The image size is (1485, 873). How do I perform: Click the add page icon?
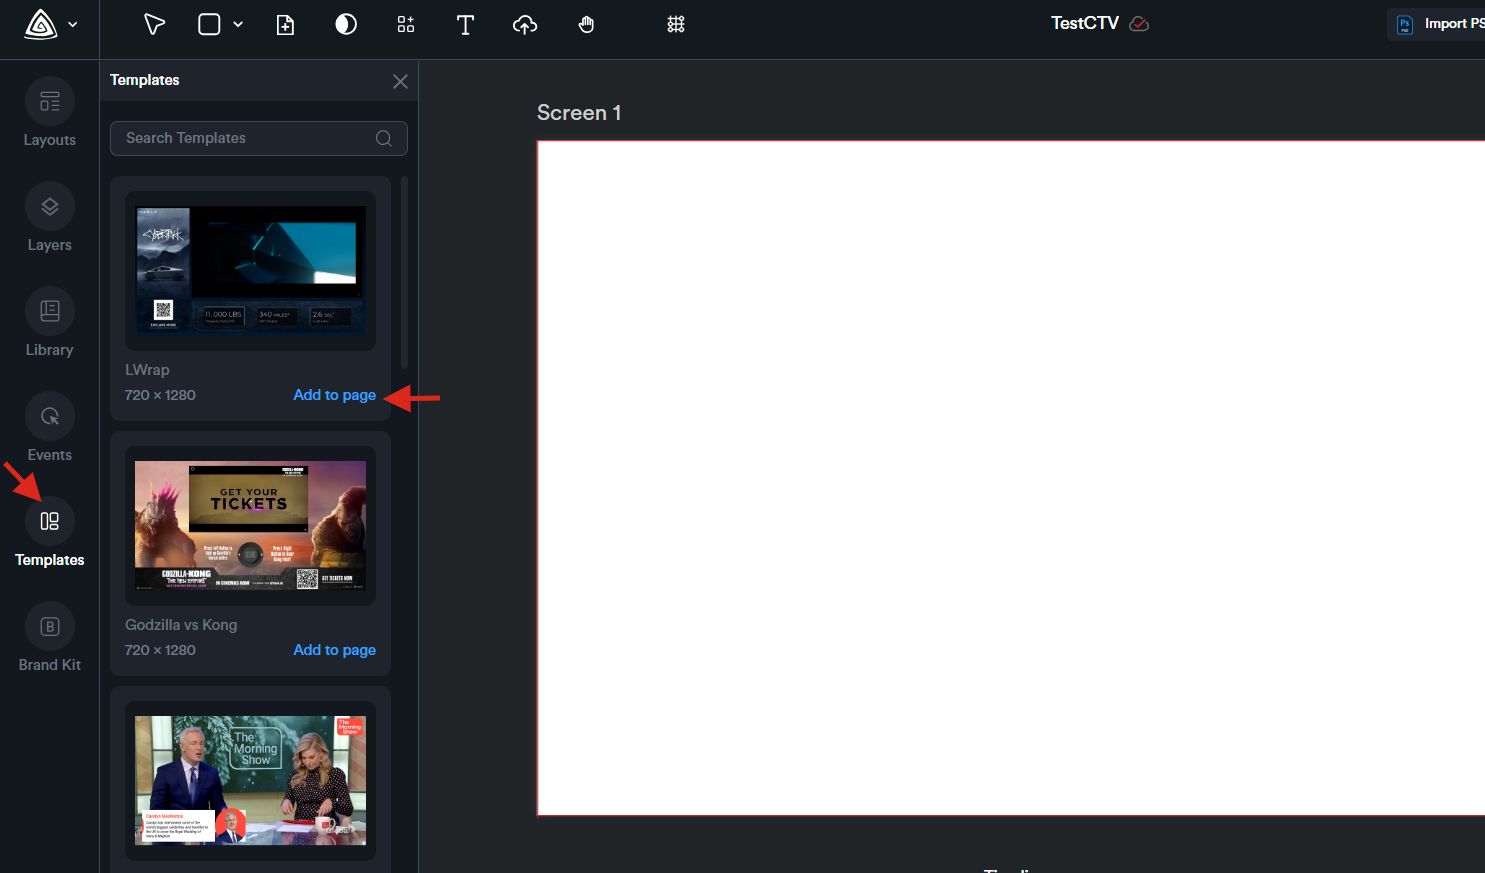tap(285, 25)
